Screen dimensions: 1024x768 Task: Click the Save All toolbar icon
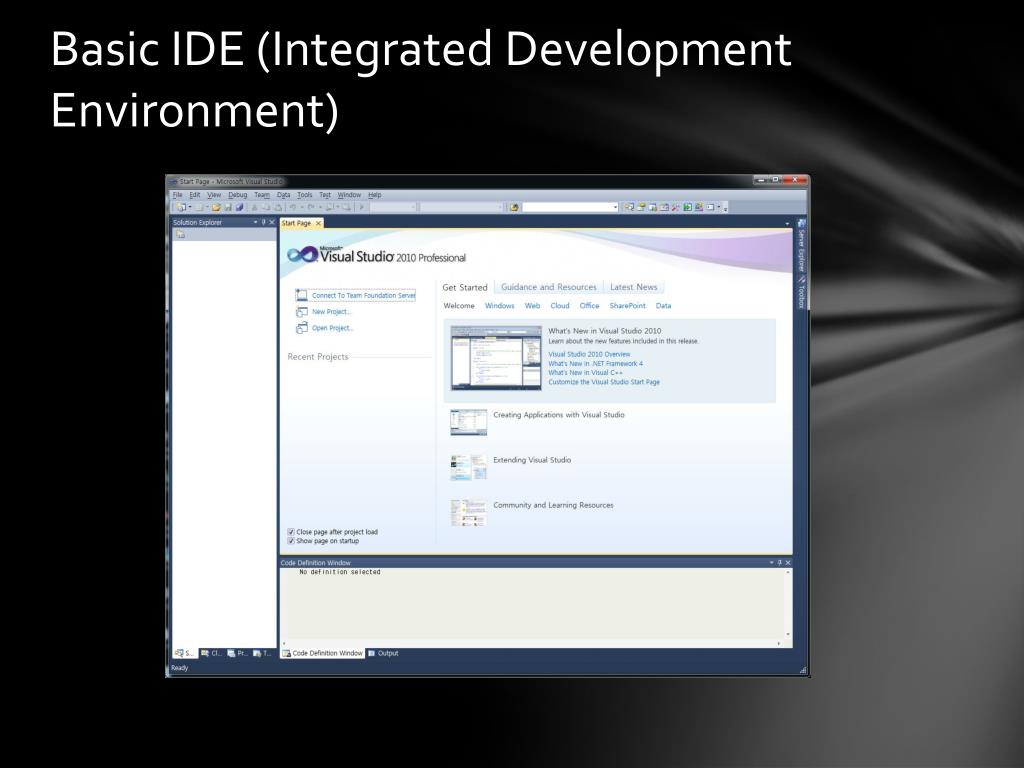pos(240,207)
